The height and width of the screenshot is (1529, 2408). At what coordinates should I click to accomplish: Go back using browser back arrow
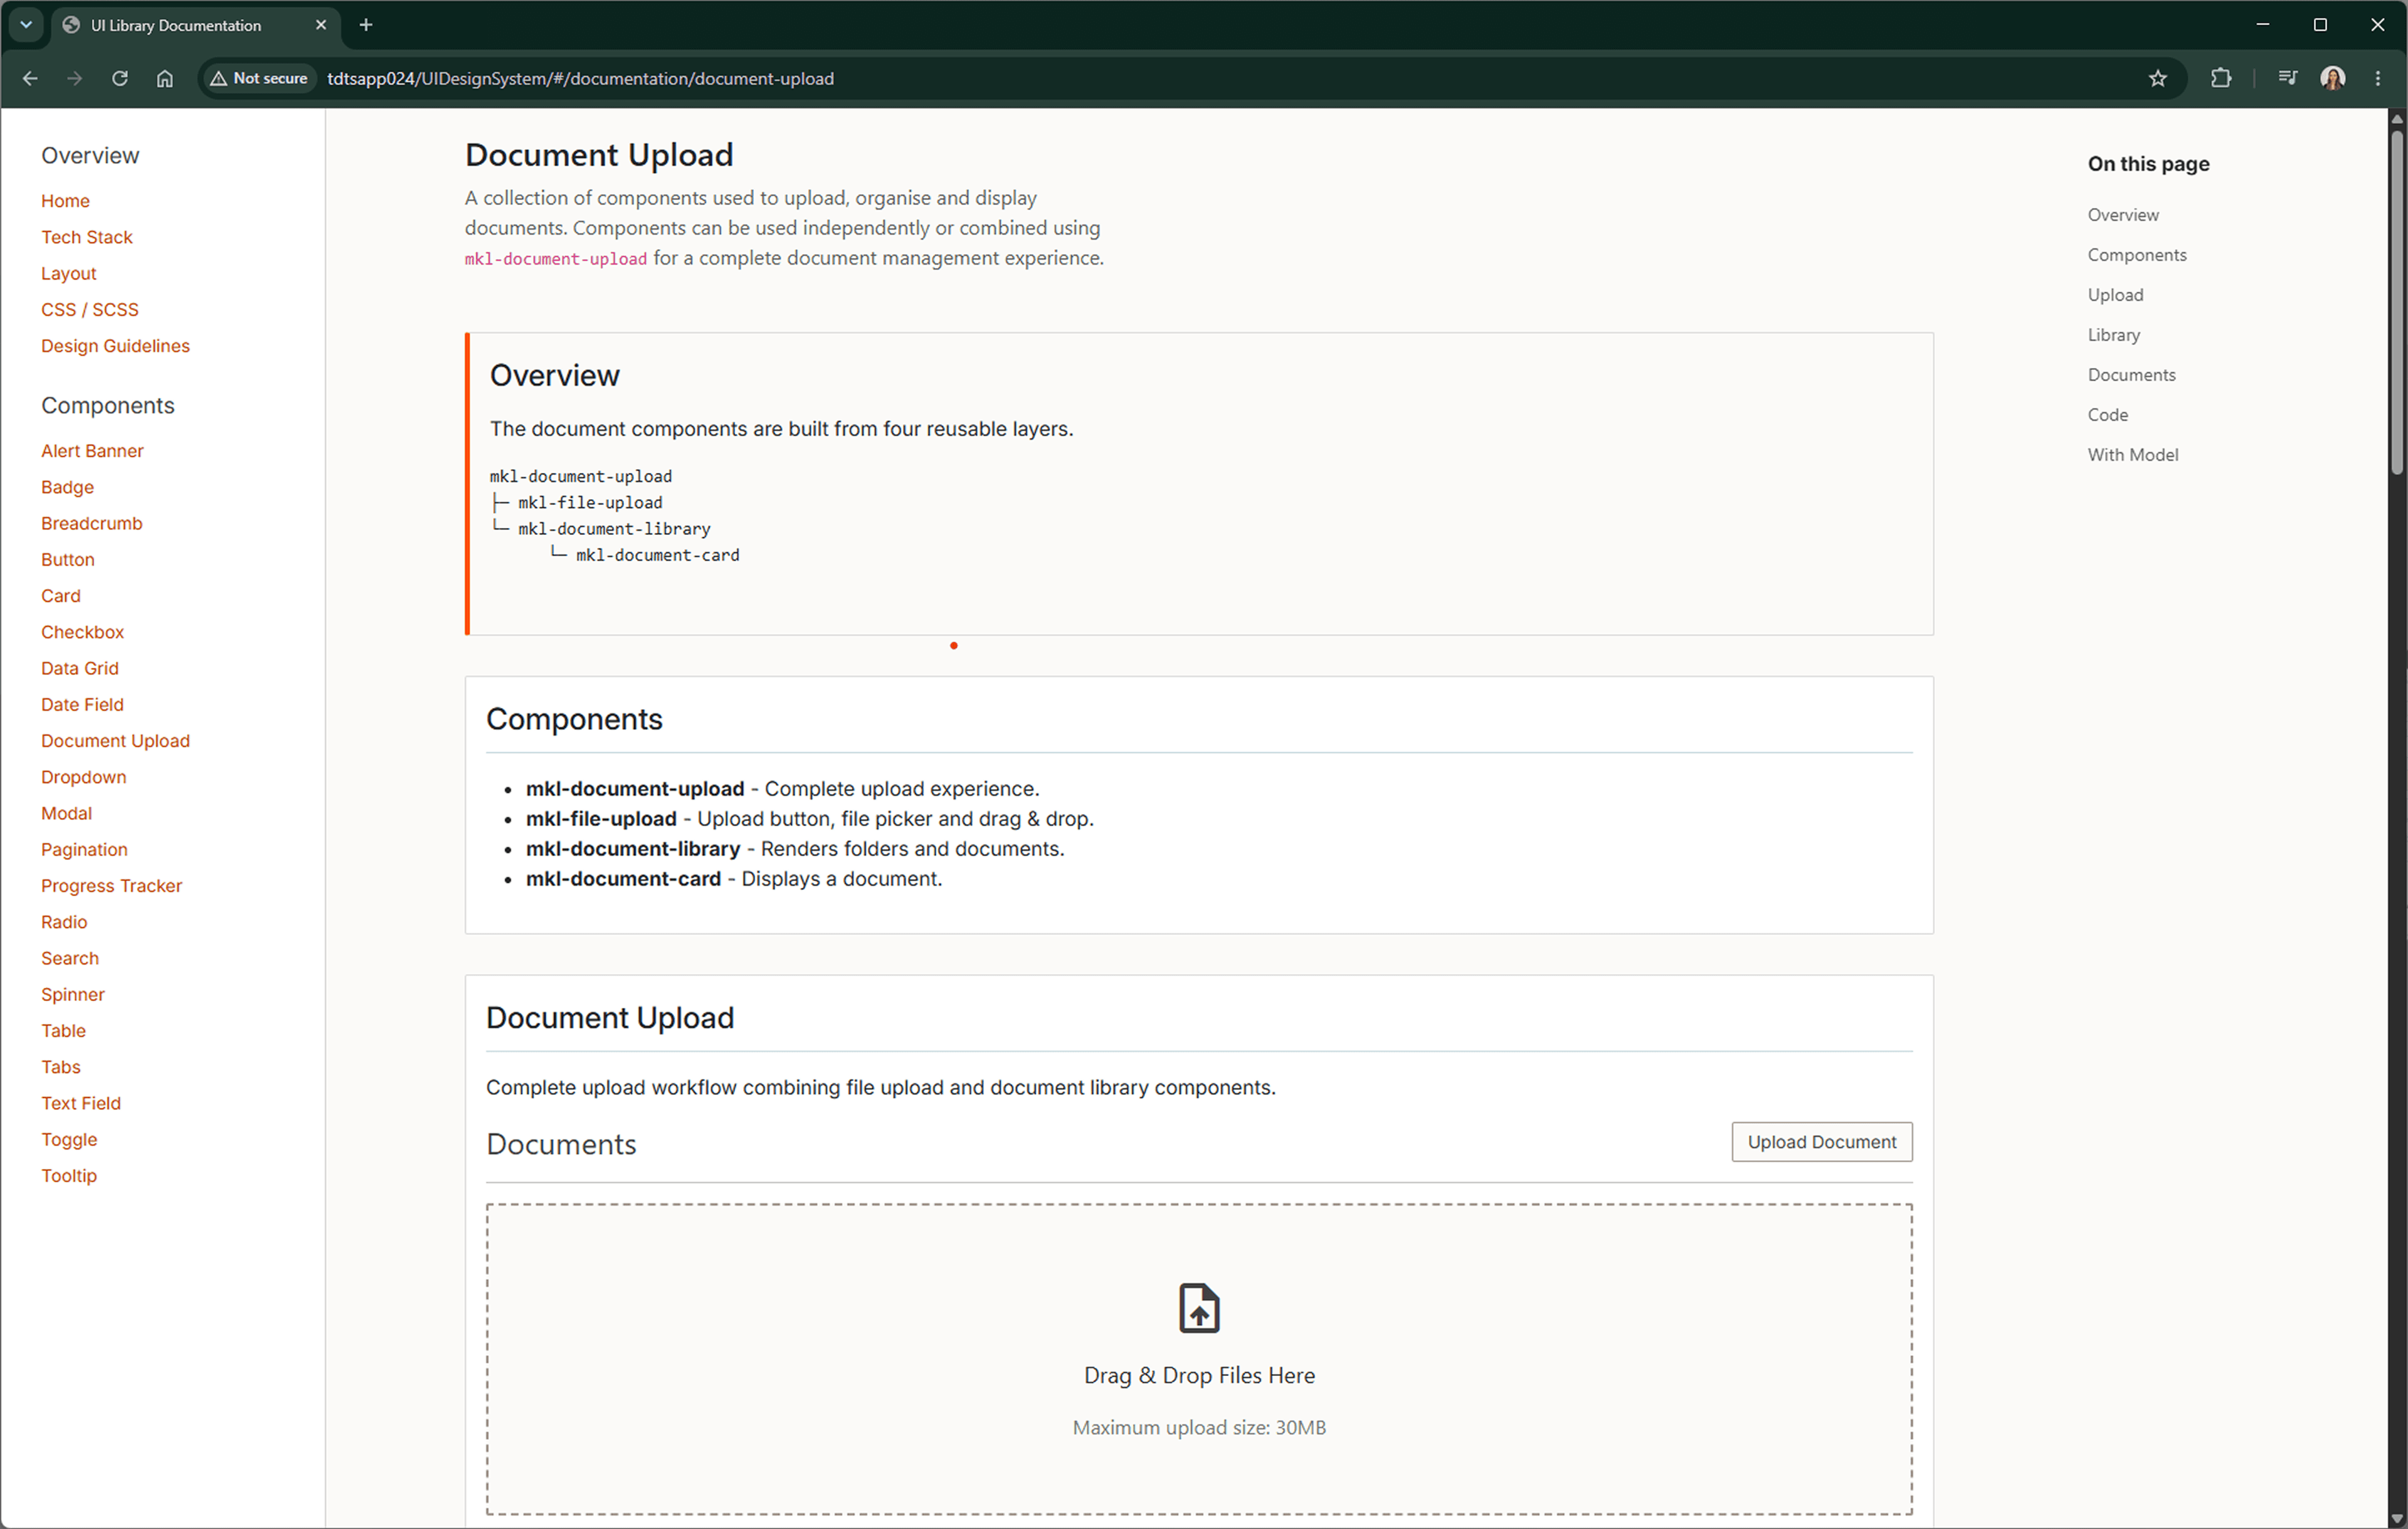(30, 78)
